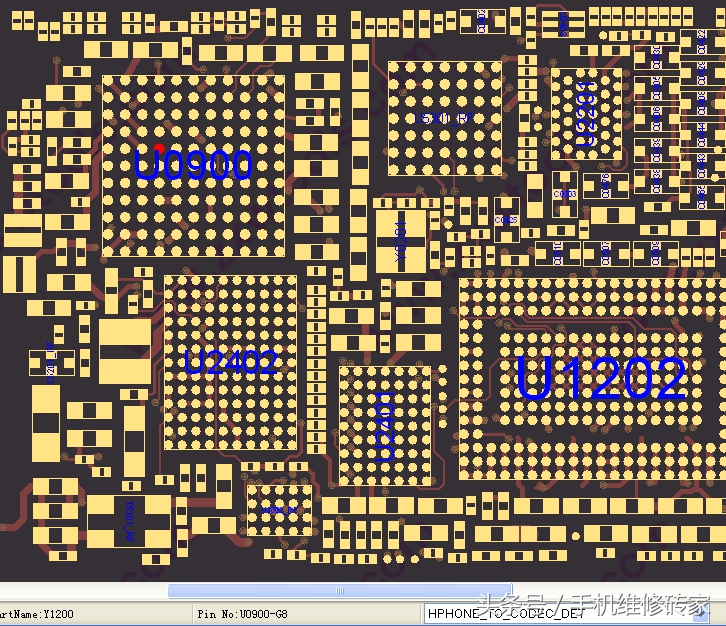Viewport: 726px width, 626px height.
Task: Select capacitor C0405 near Y0201
Action: tap(506, 217)
